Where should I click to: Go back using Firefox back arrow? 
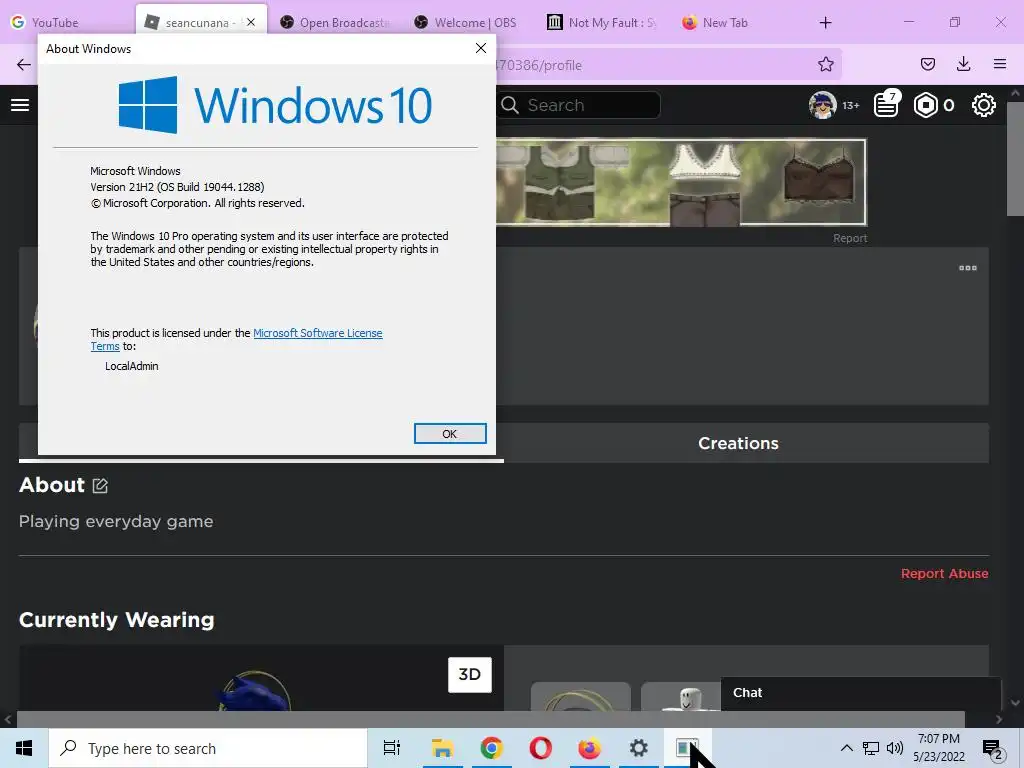pyautogui.click(x=24, y=65)
